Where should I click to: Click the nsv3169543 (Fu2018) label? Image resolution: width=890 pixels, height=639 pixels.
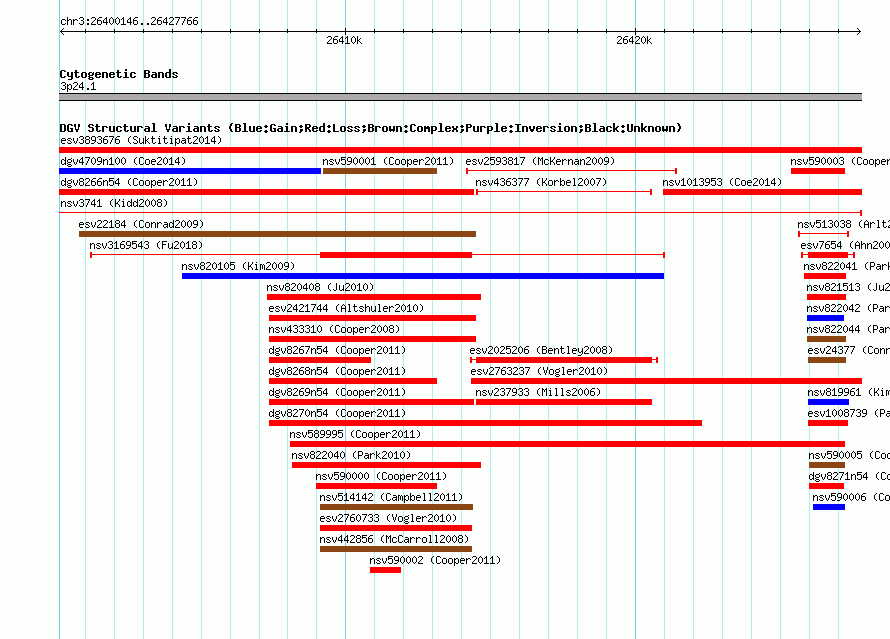click(x=146, y=245)
